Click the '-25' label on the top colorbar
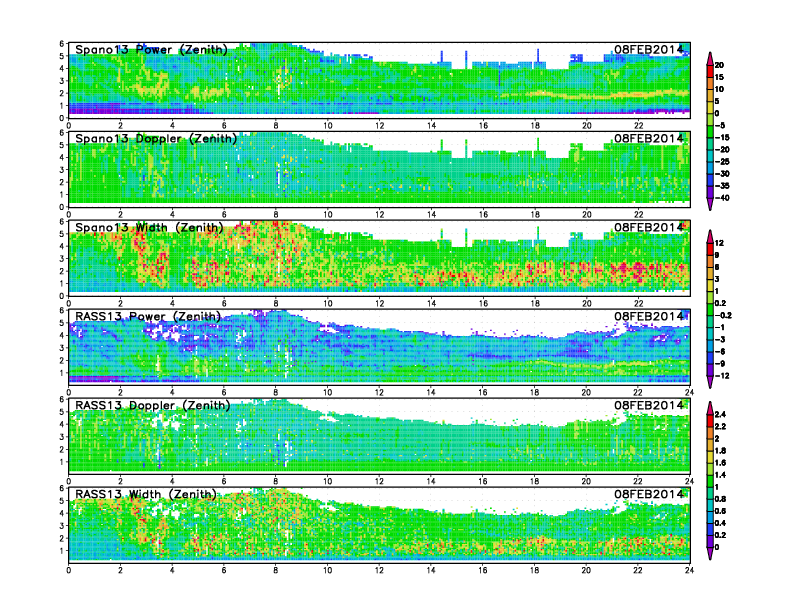792x612 pixels. [x=722, y=162]
